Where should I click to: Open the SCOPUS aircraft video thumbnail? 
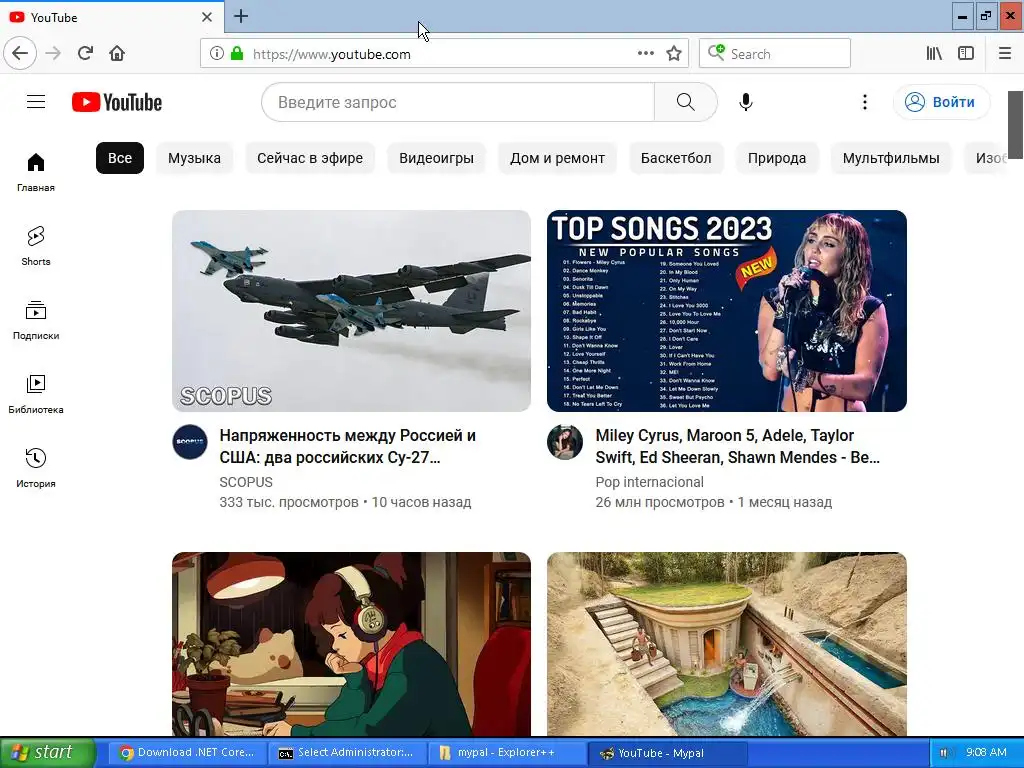tap(351, 311)
